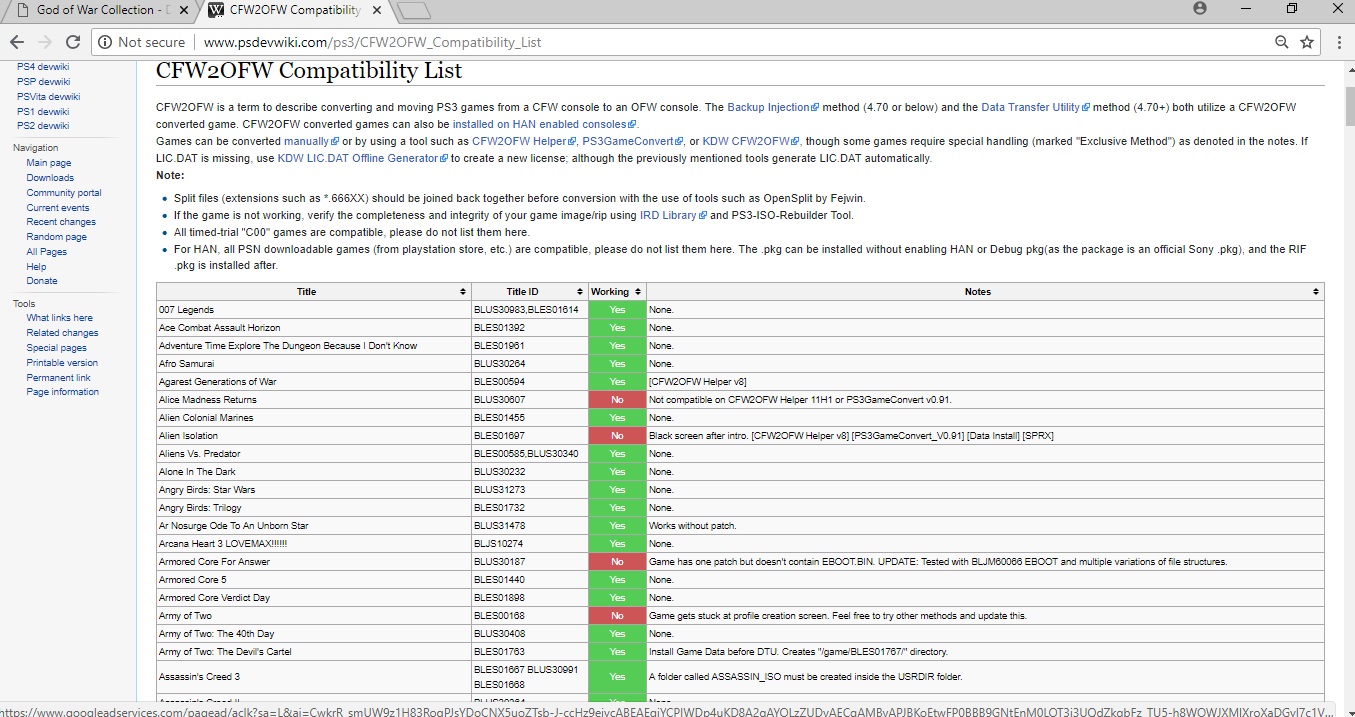Open Donate in the sidebar
Screen dimensions: 1355x717
(42, 281)
